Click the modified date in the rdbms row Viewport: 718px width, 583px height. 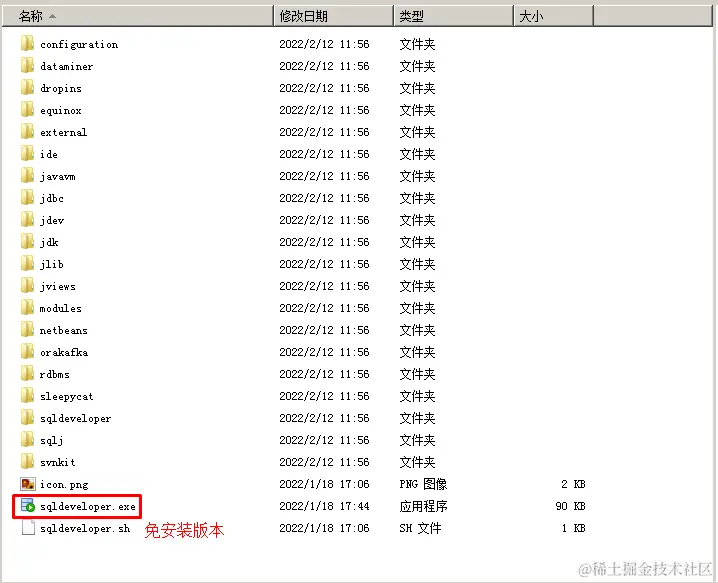click(x=324, y=374)
